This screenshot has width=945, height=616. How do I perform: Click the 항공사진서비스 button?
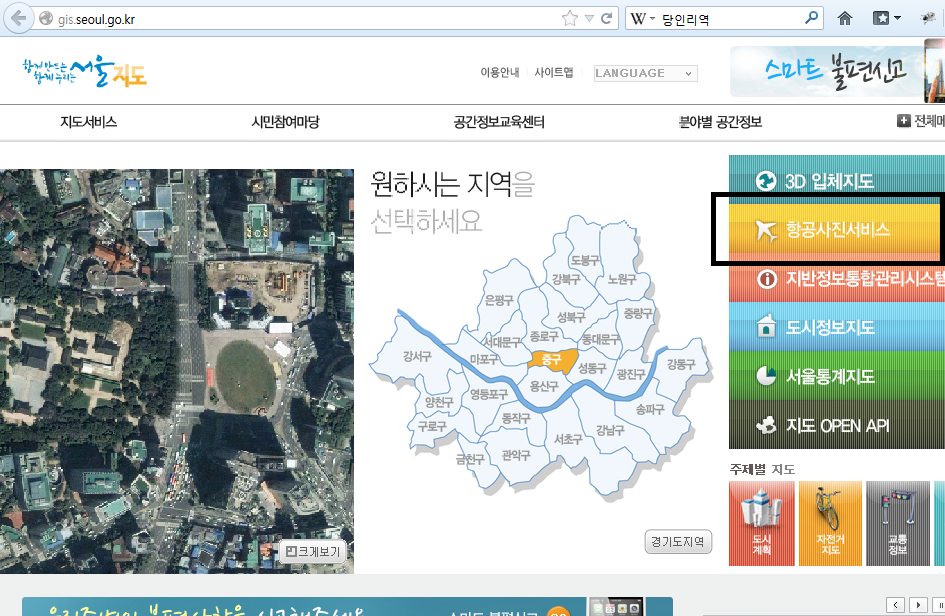[x=836, y=230]
